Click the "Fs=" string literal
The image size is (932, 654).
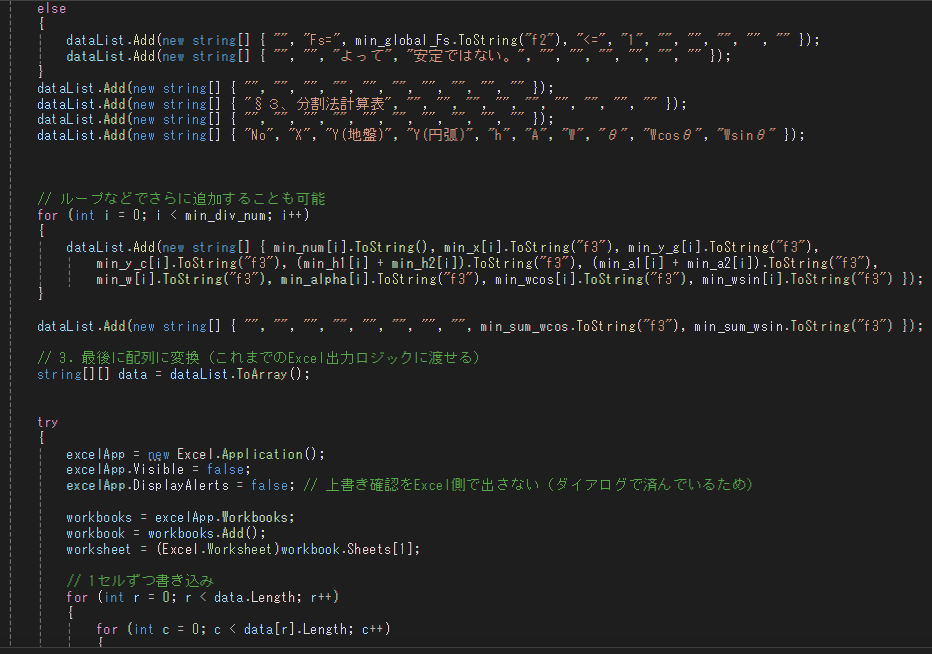pyautogui.click(x=324, y=40)
